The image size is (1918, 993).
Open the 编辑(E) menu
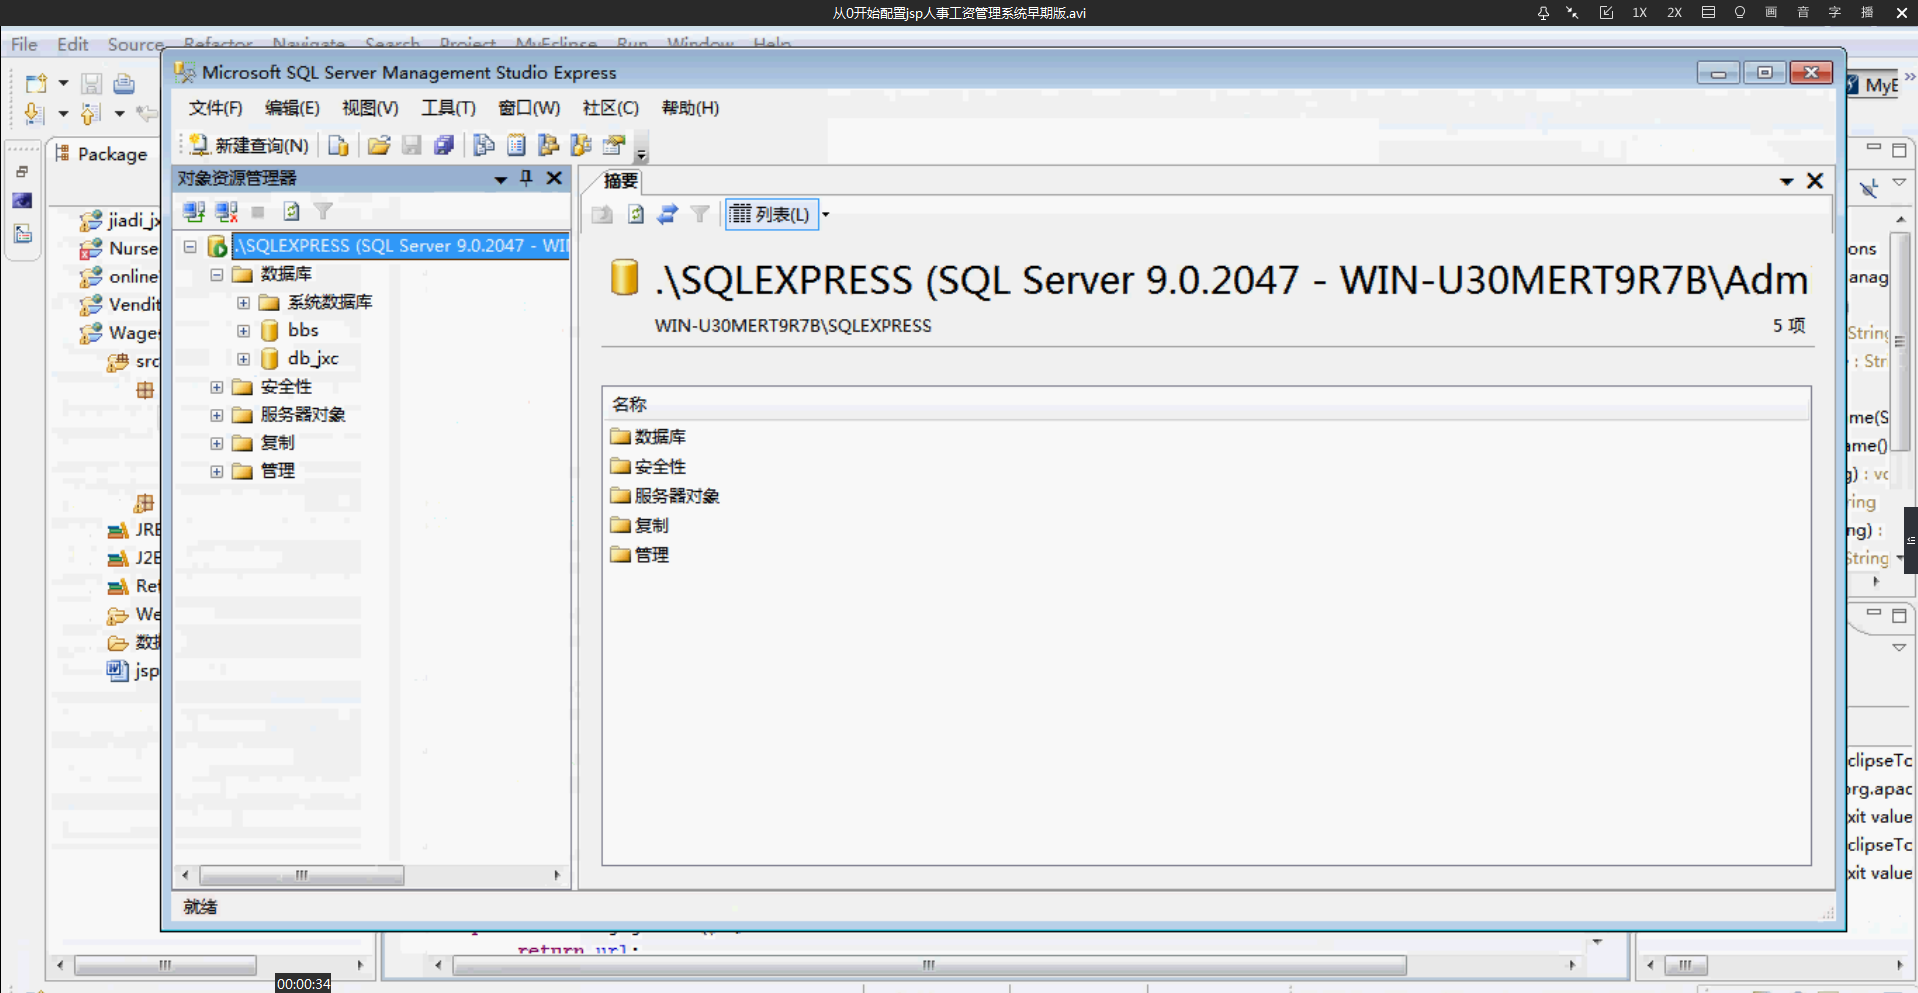click(x=292, y=107)
